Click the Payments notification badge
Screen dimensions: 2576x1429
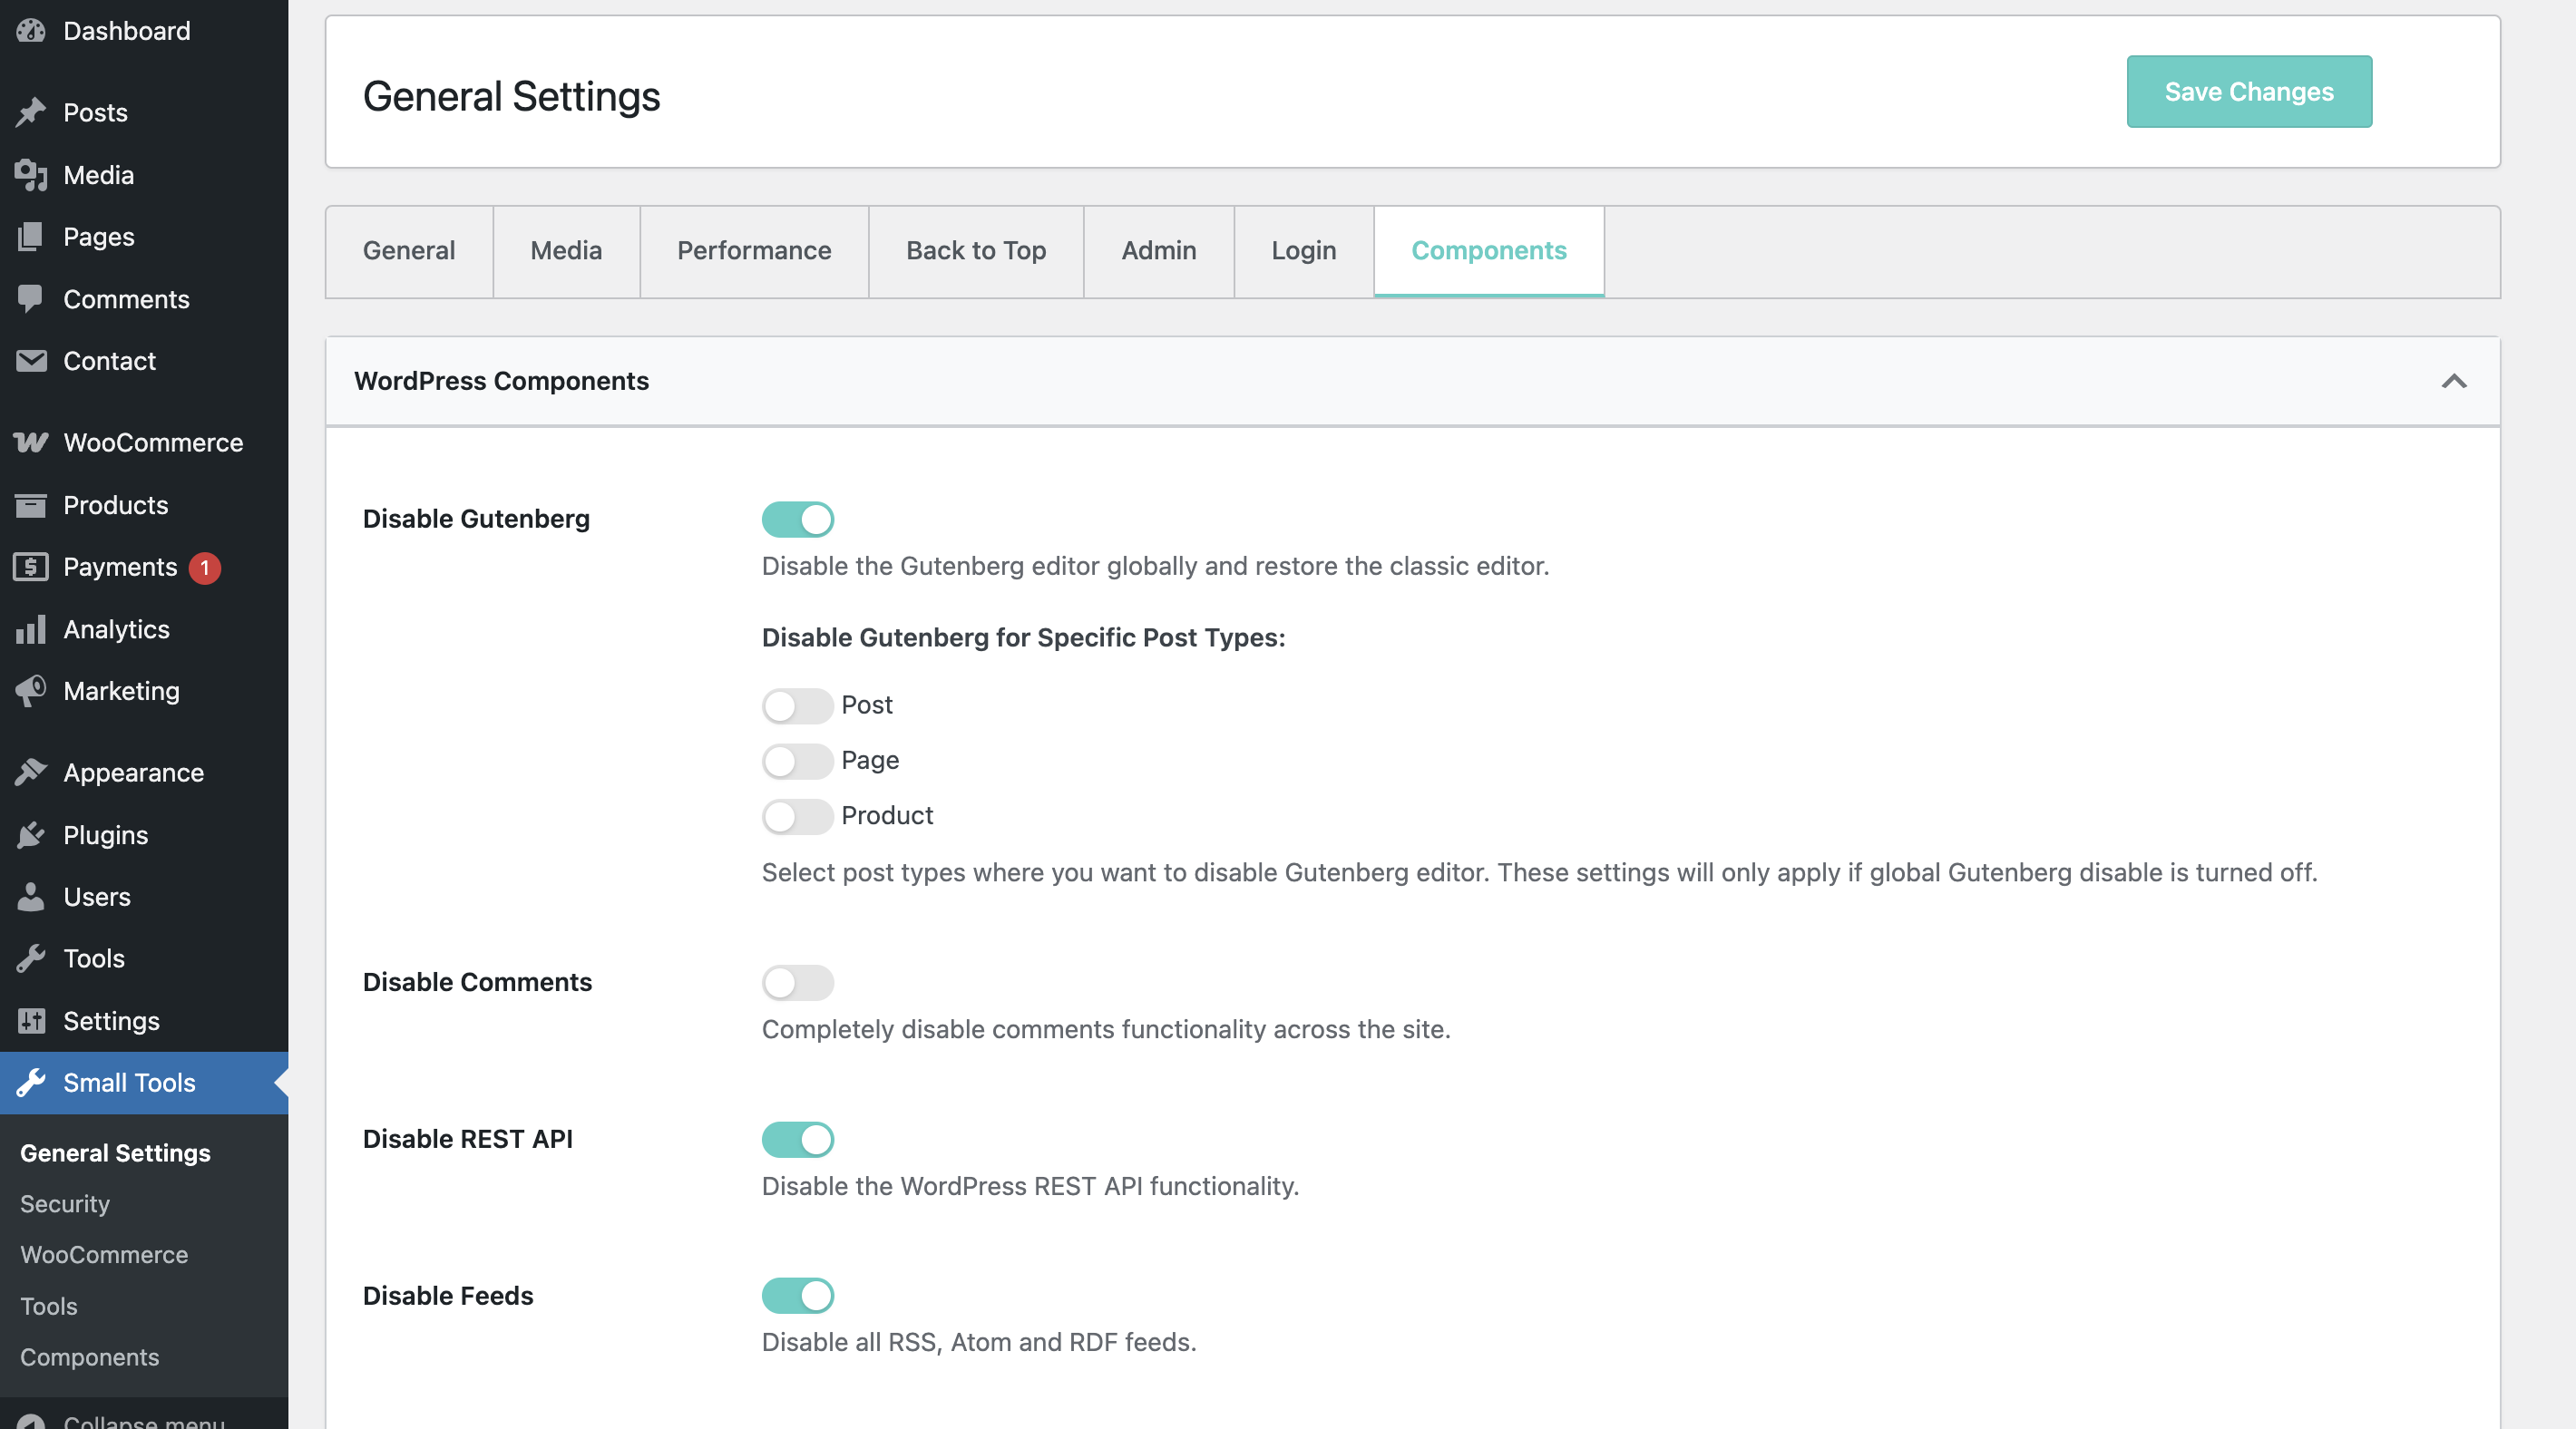[x=205, y=567]
